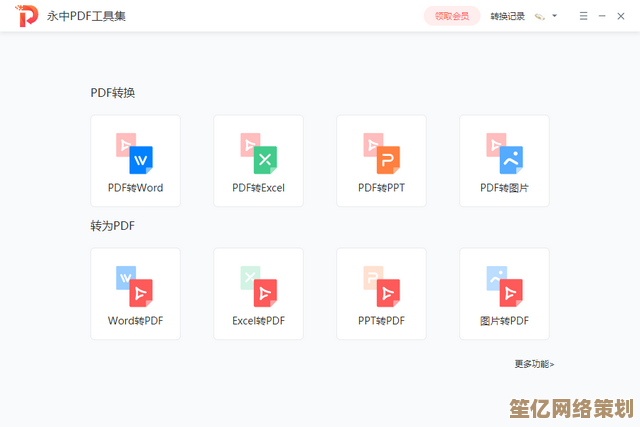The image size is (640, 427).
Task: Open the PPT转PDF converter icon
Action: coord(382,287)
